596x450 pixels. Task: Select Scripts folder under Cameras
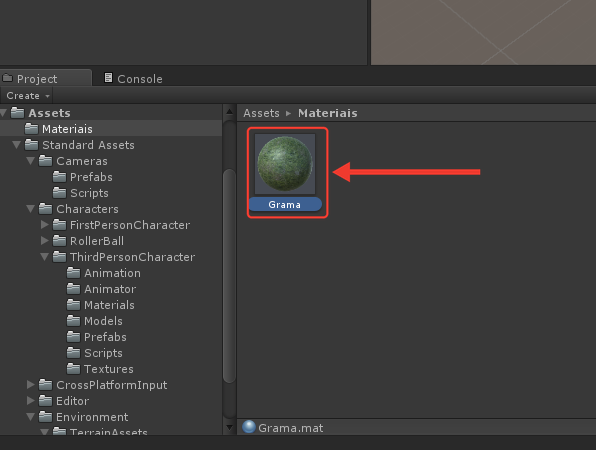tap(89, 193)
